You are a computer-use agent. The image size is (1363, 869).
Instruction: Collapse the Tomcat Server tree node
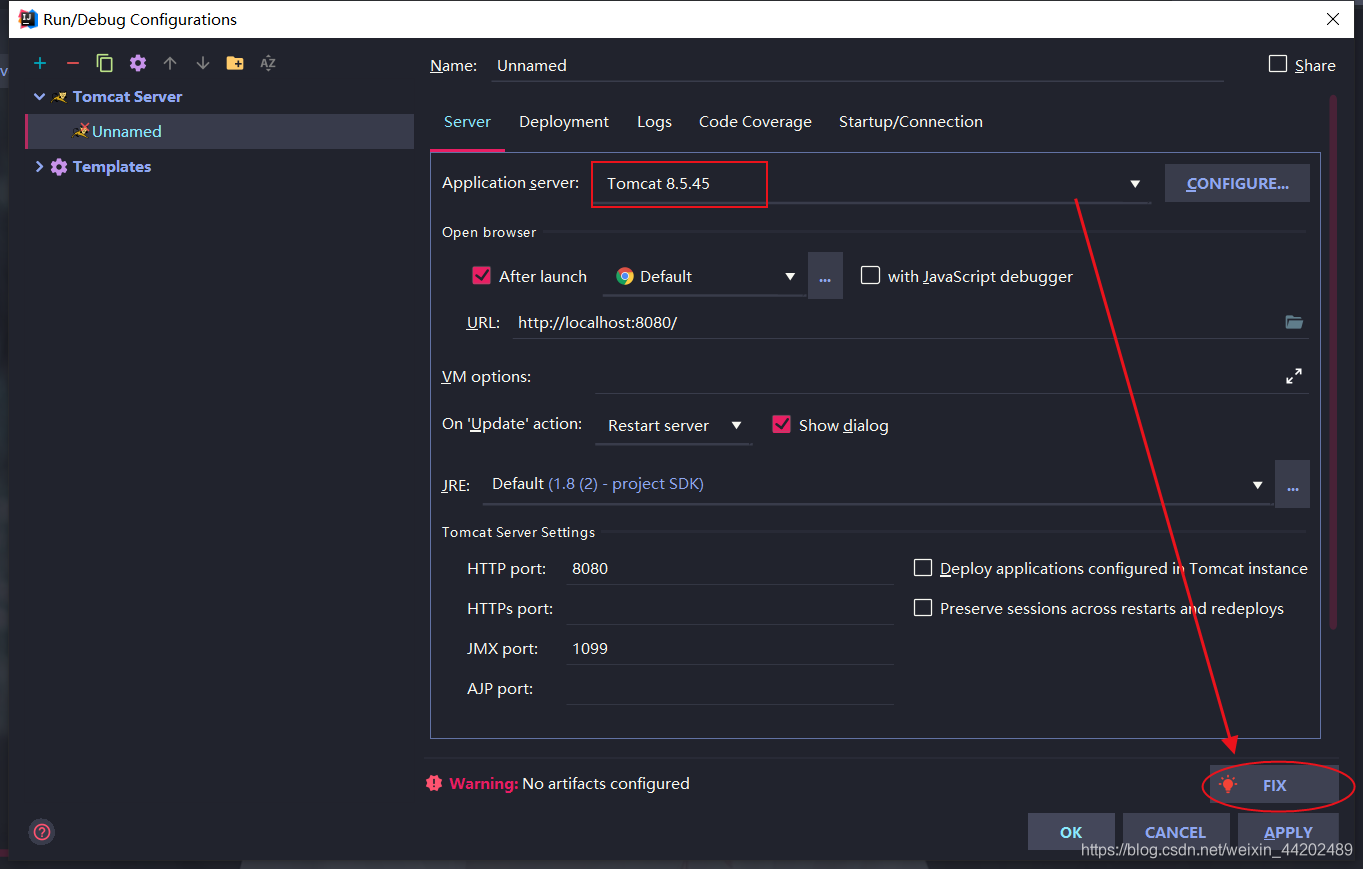point(40,97)
